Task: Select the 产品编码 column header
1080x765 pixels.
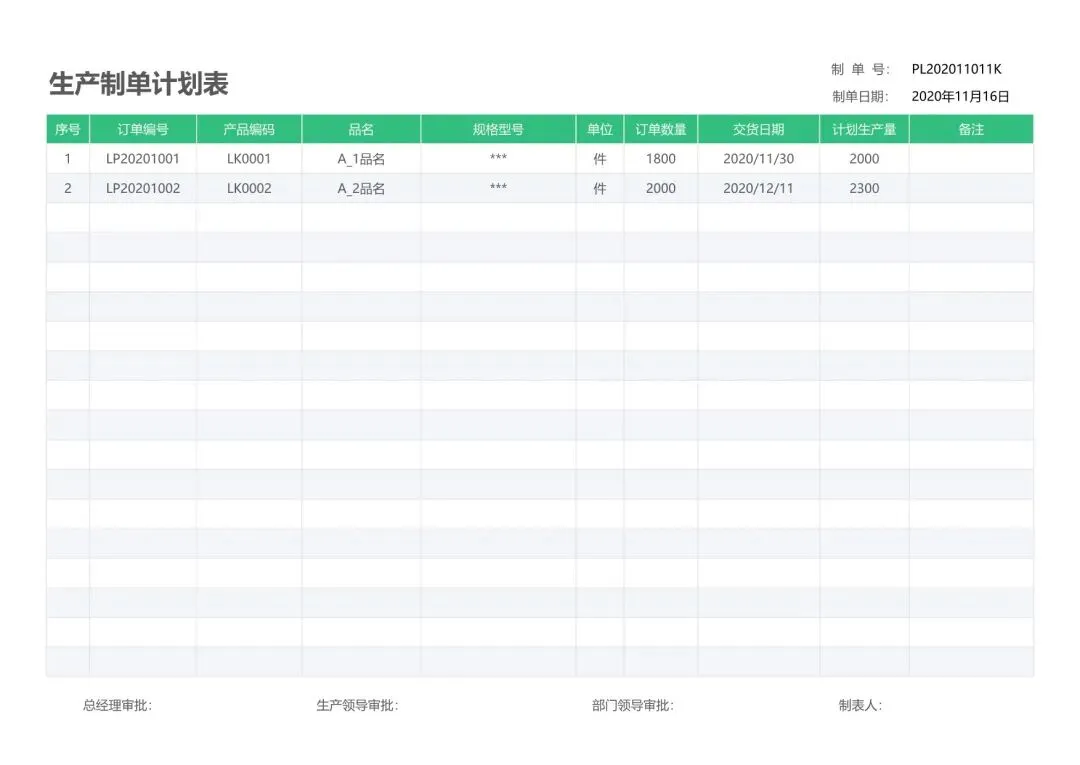Action: [x=249, y=129]
